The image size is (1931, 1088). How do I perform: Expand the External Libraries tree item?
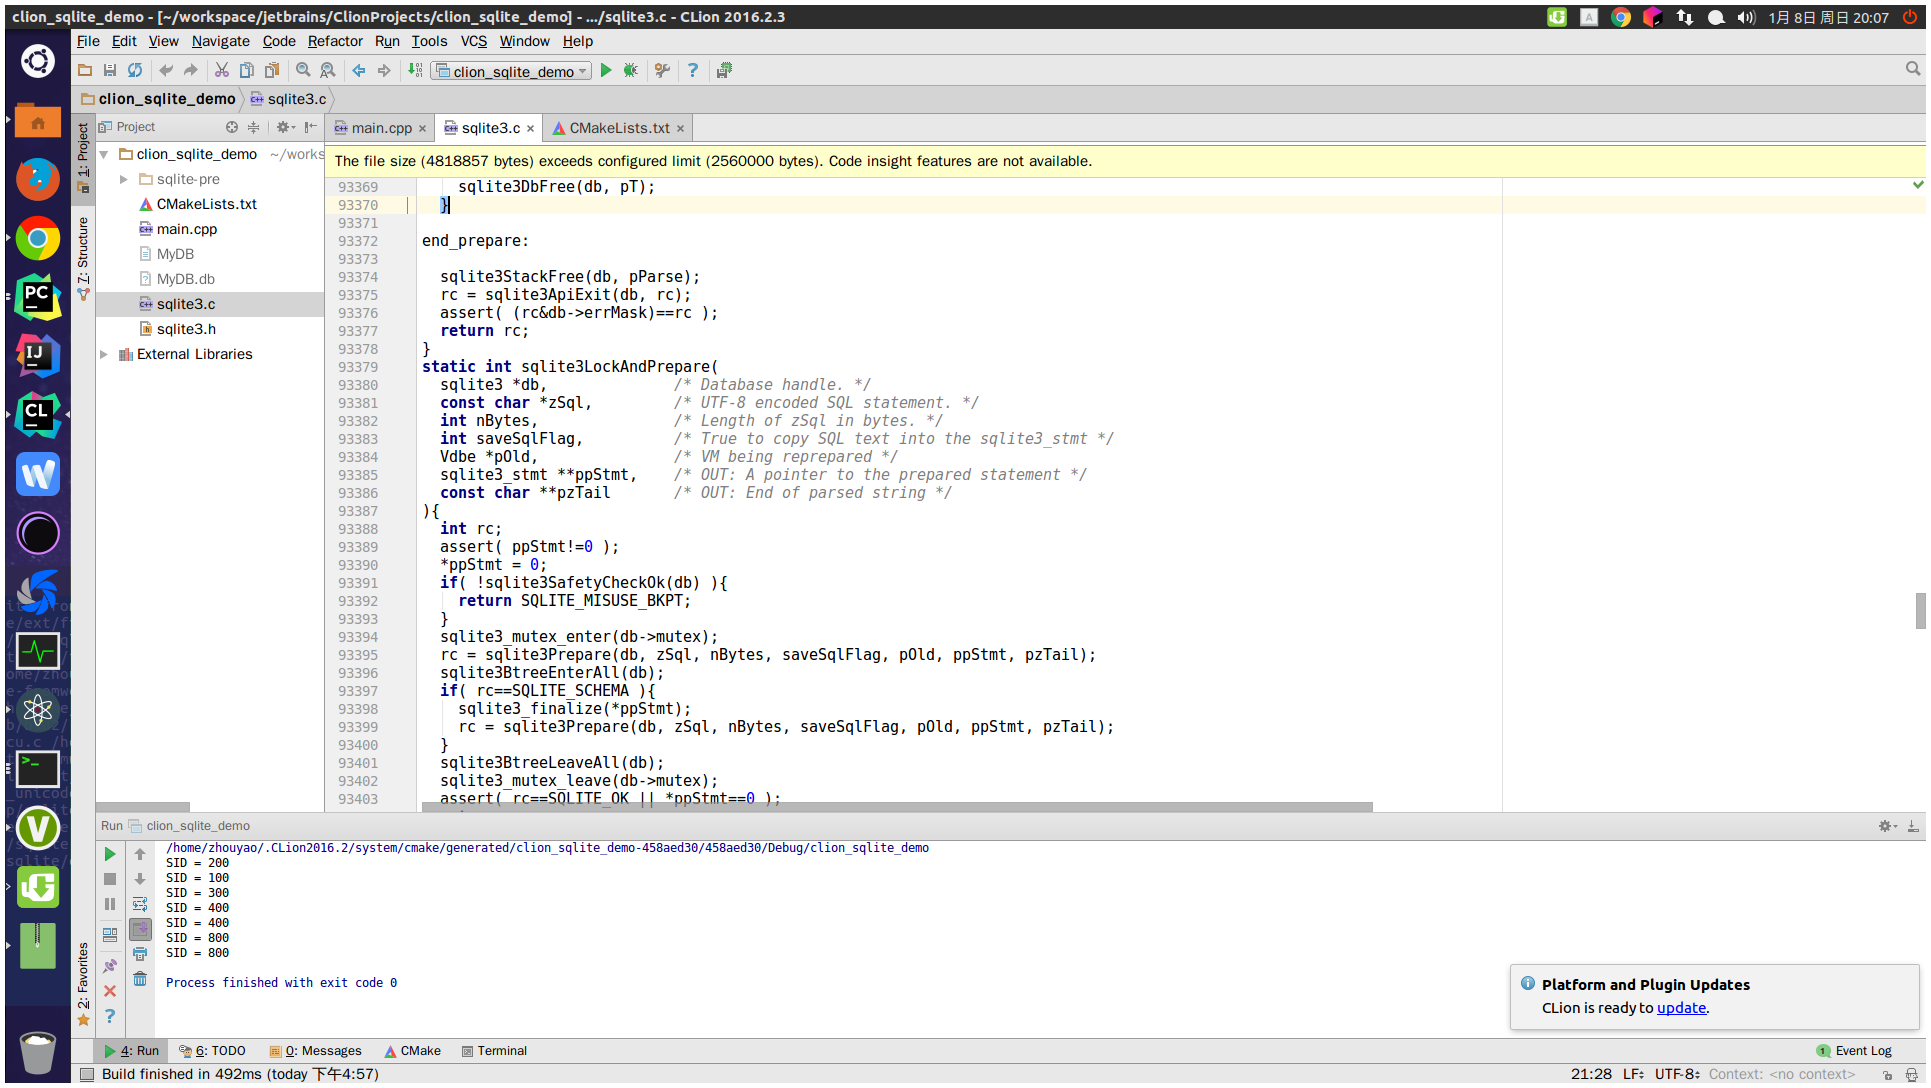tap(106, 354)
